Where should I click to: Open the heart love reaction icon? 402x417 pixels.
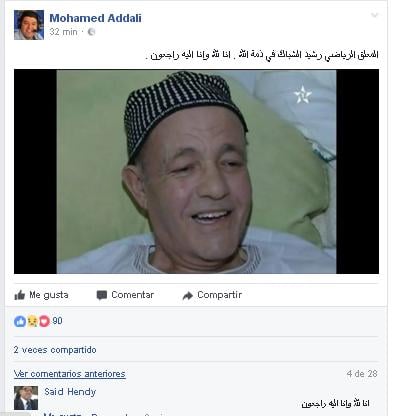point(44,321)
